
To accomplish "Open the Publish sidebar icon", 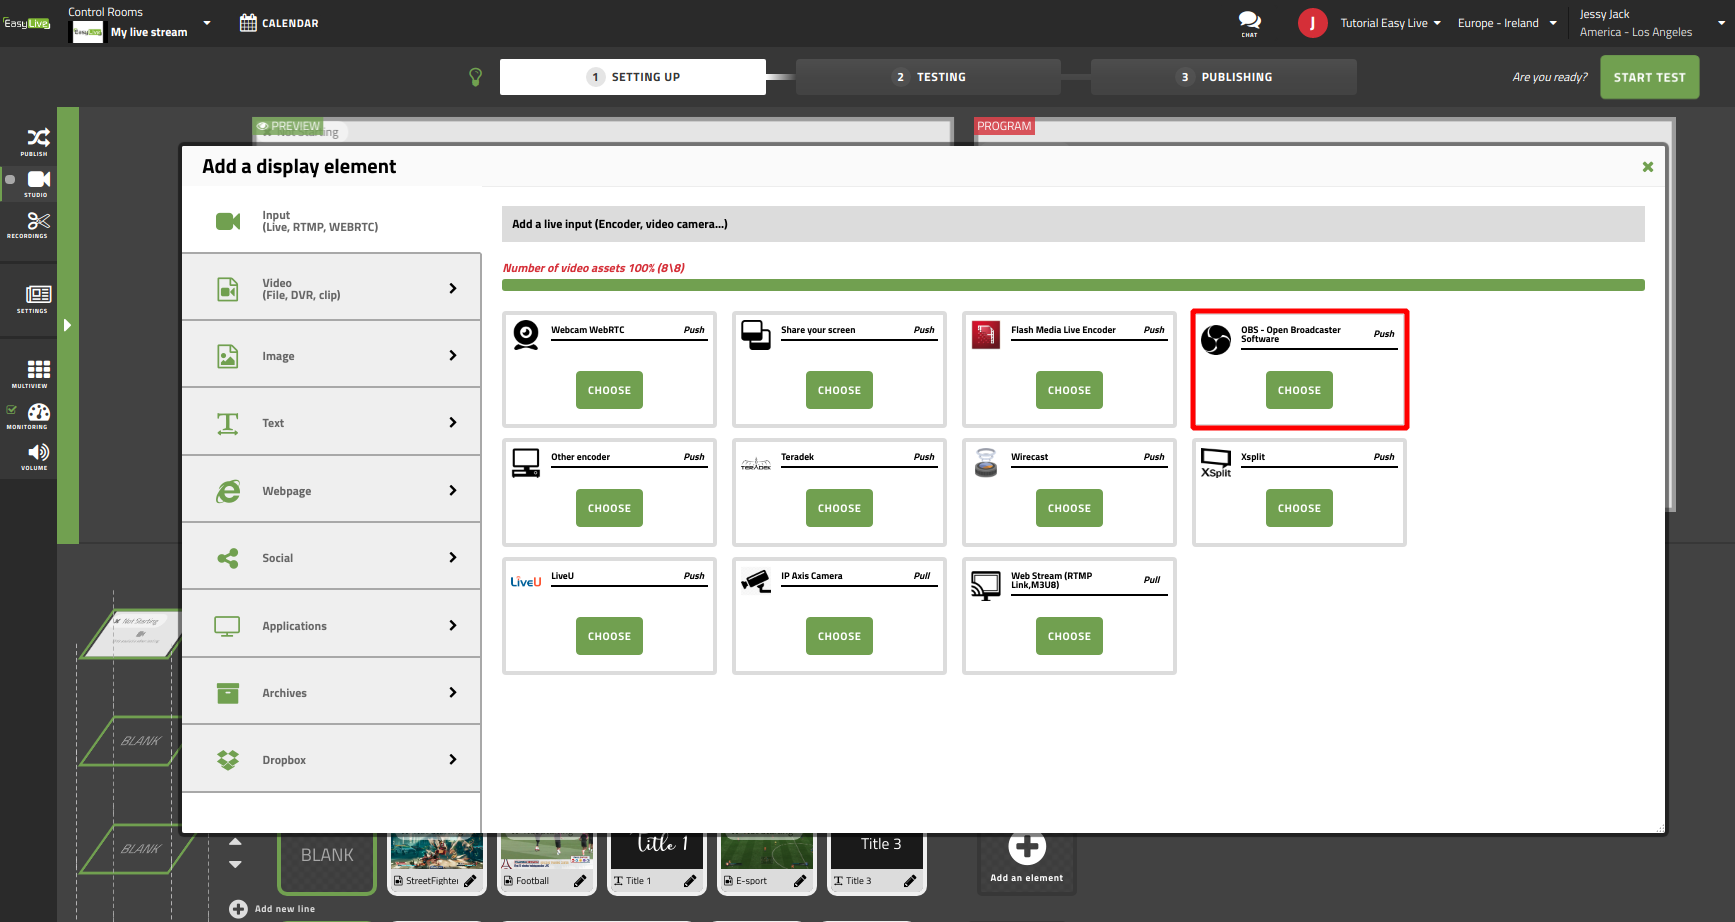I will click(x=37, y=138).
